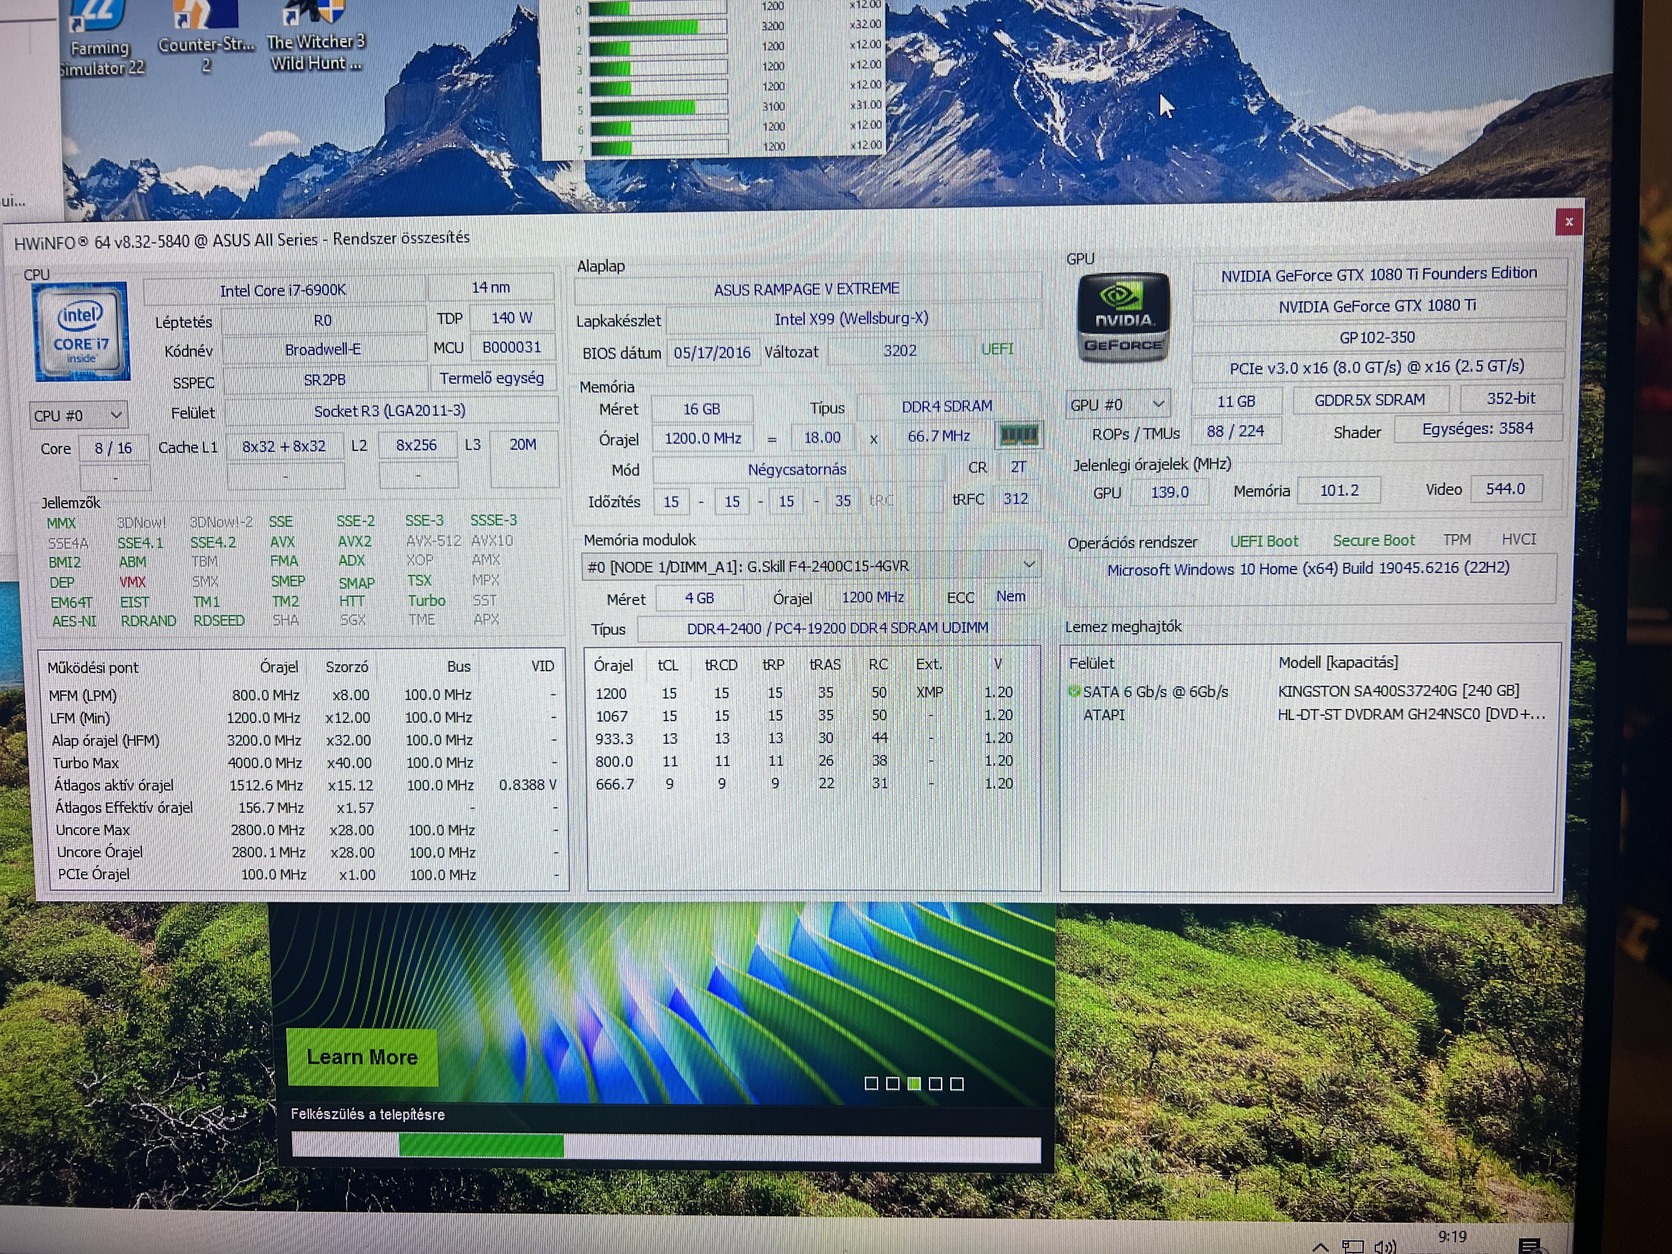
Task: Select the Broadwell-E codename field
Action: [x=323, y=350]
